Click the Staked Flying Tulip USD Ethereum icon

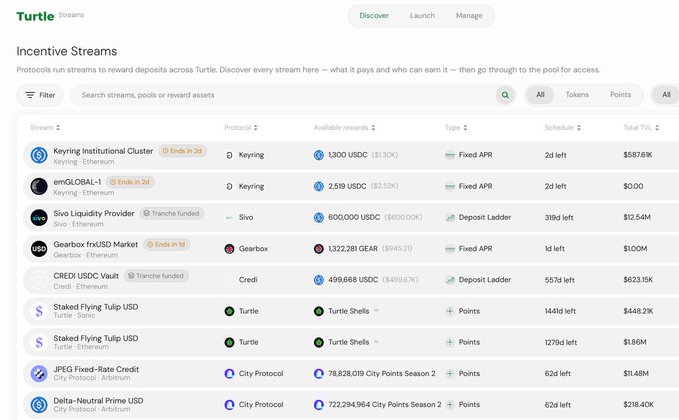pos(39,342)
